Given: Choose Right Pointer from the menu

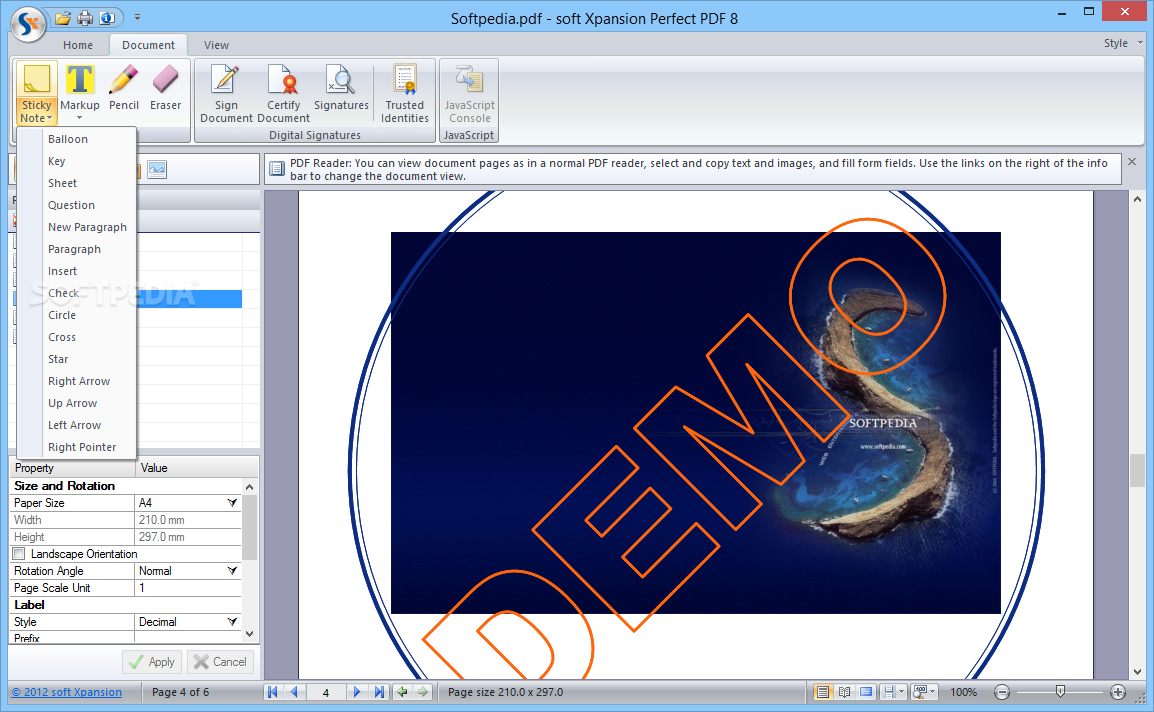Looking at the screenshot, I should (77, 447).
